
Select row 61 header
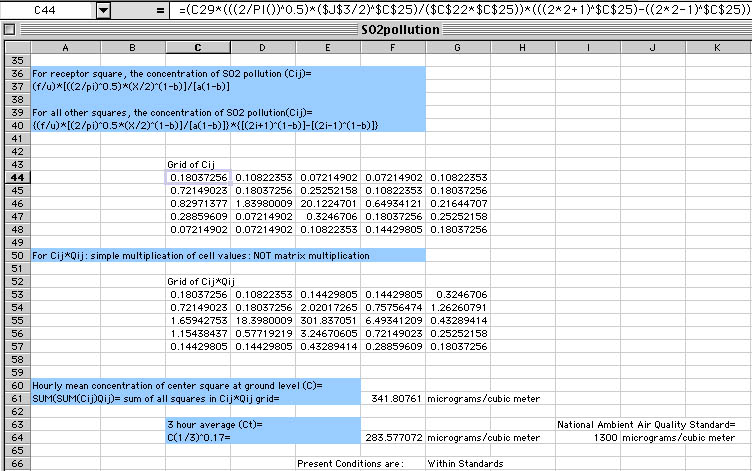coord(18,399)
